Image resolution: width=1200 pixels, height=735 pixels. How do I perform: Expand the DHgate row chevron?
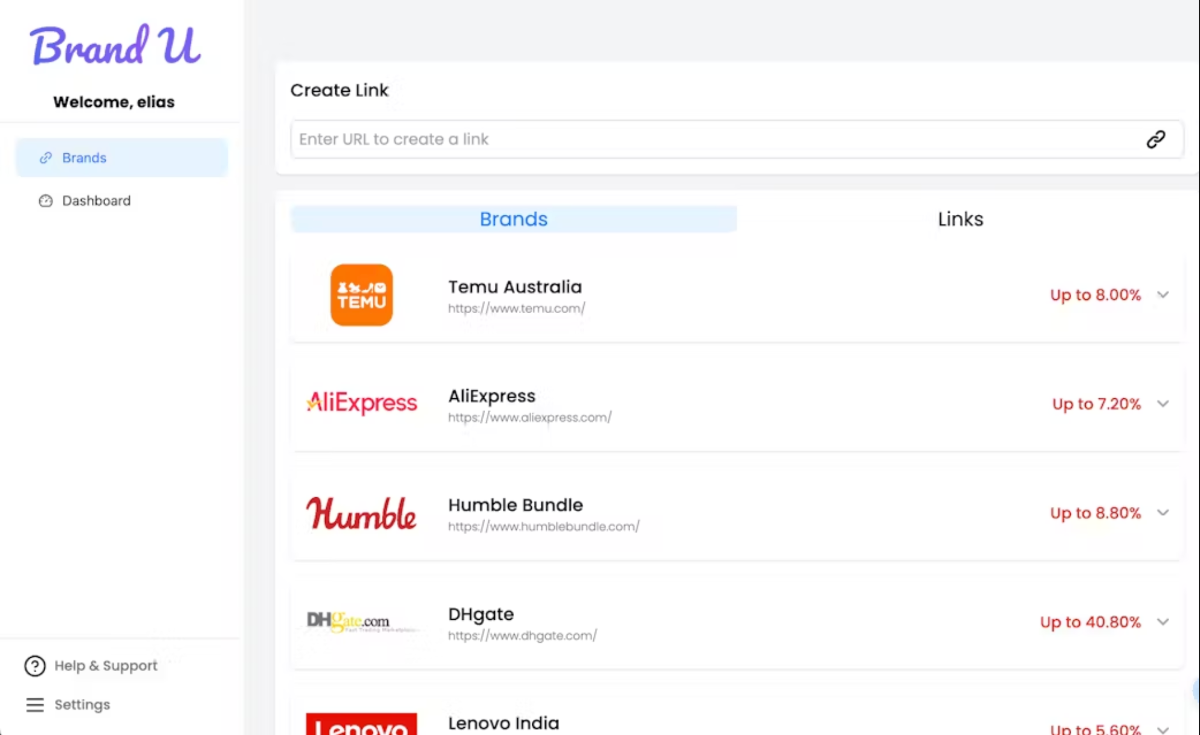click(x=1163, y=622)
